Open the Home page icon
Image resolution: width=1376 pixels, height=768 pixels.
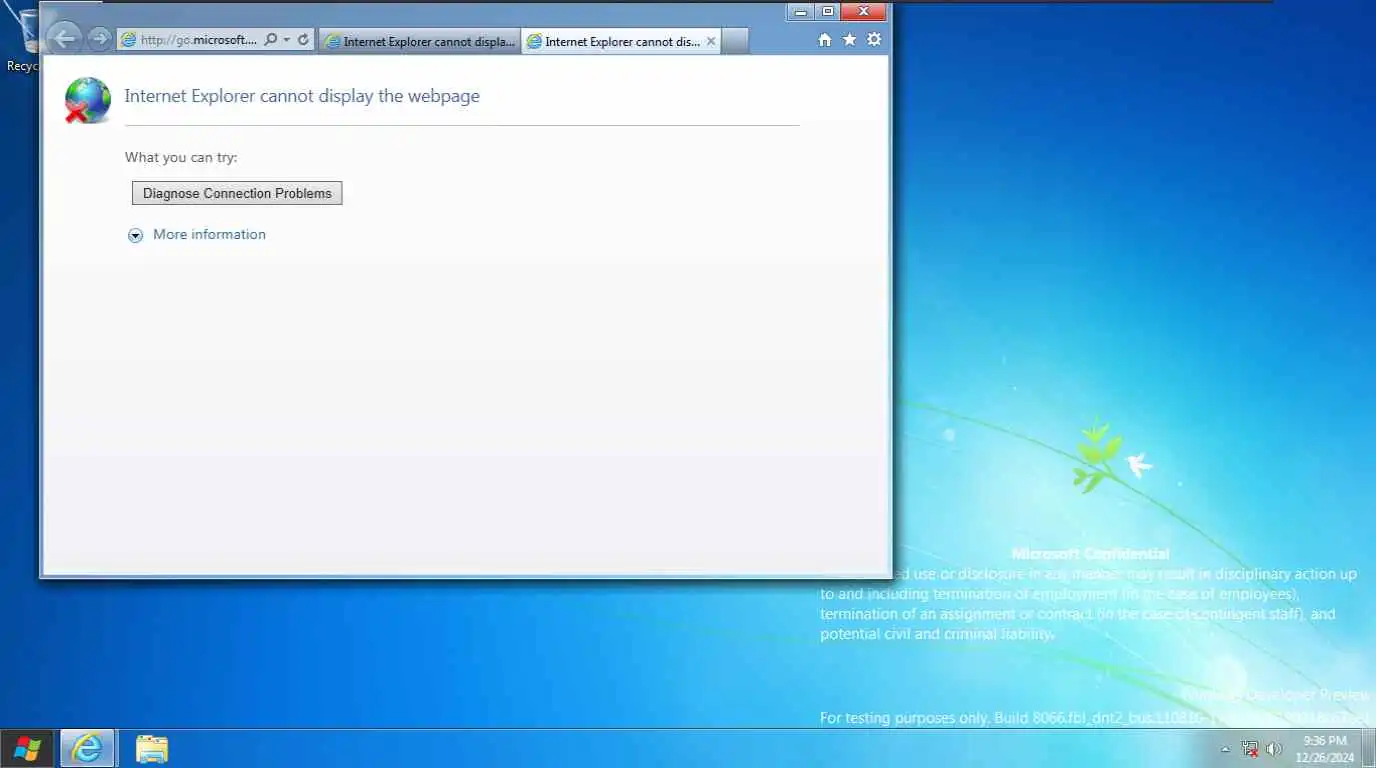[x=825, y=40]
